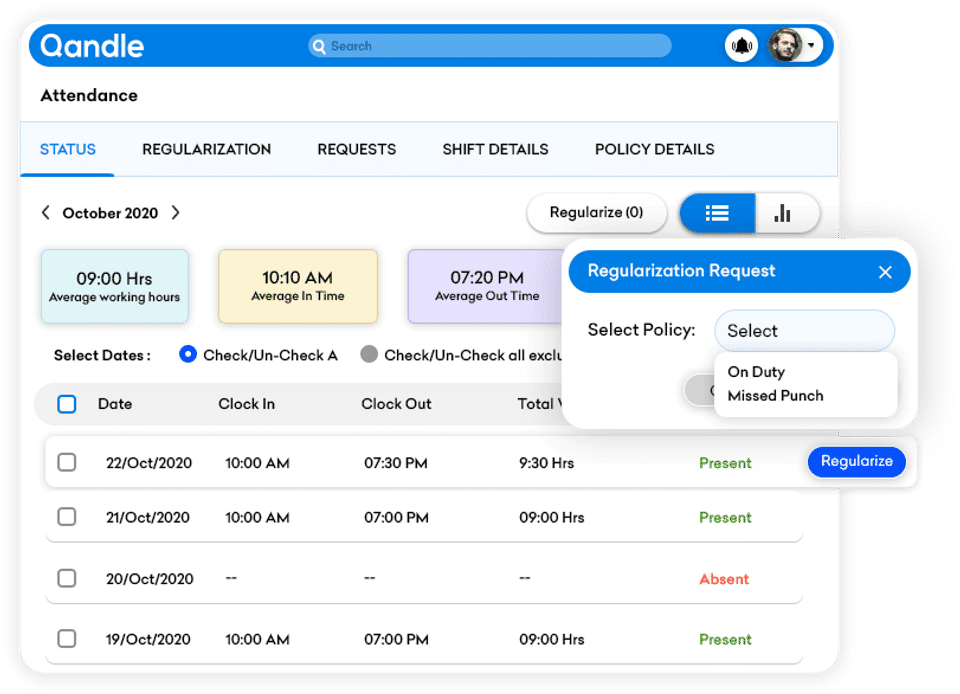The image size is (960, 694).
Task: Click the Regularize (0) button
Action: point(596,212)
